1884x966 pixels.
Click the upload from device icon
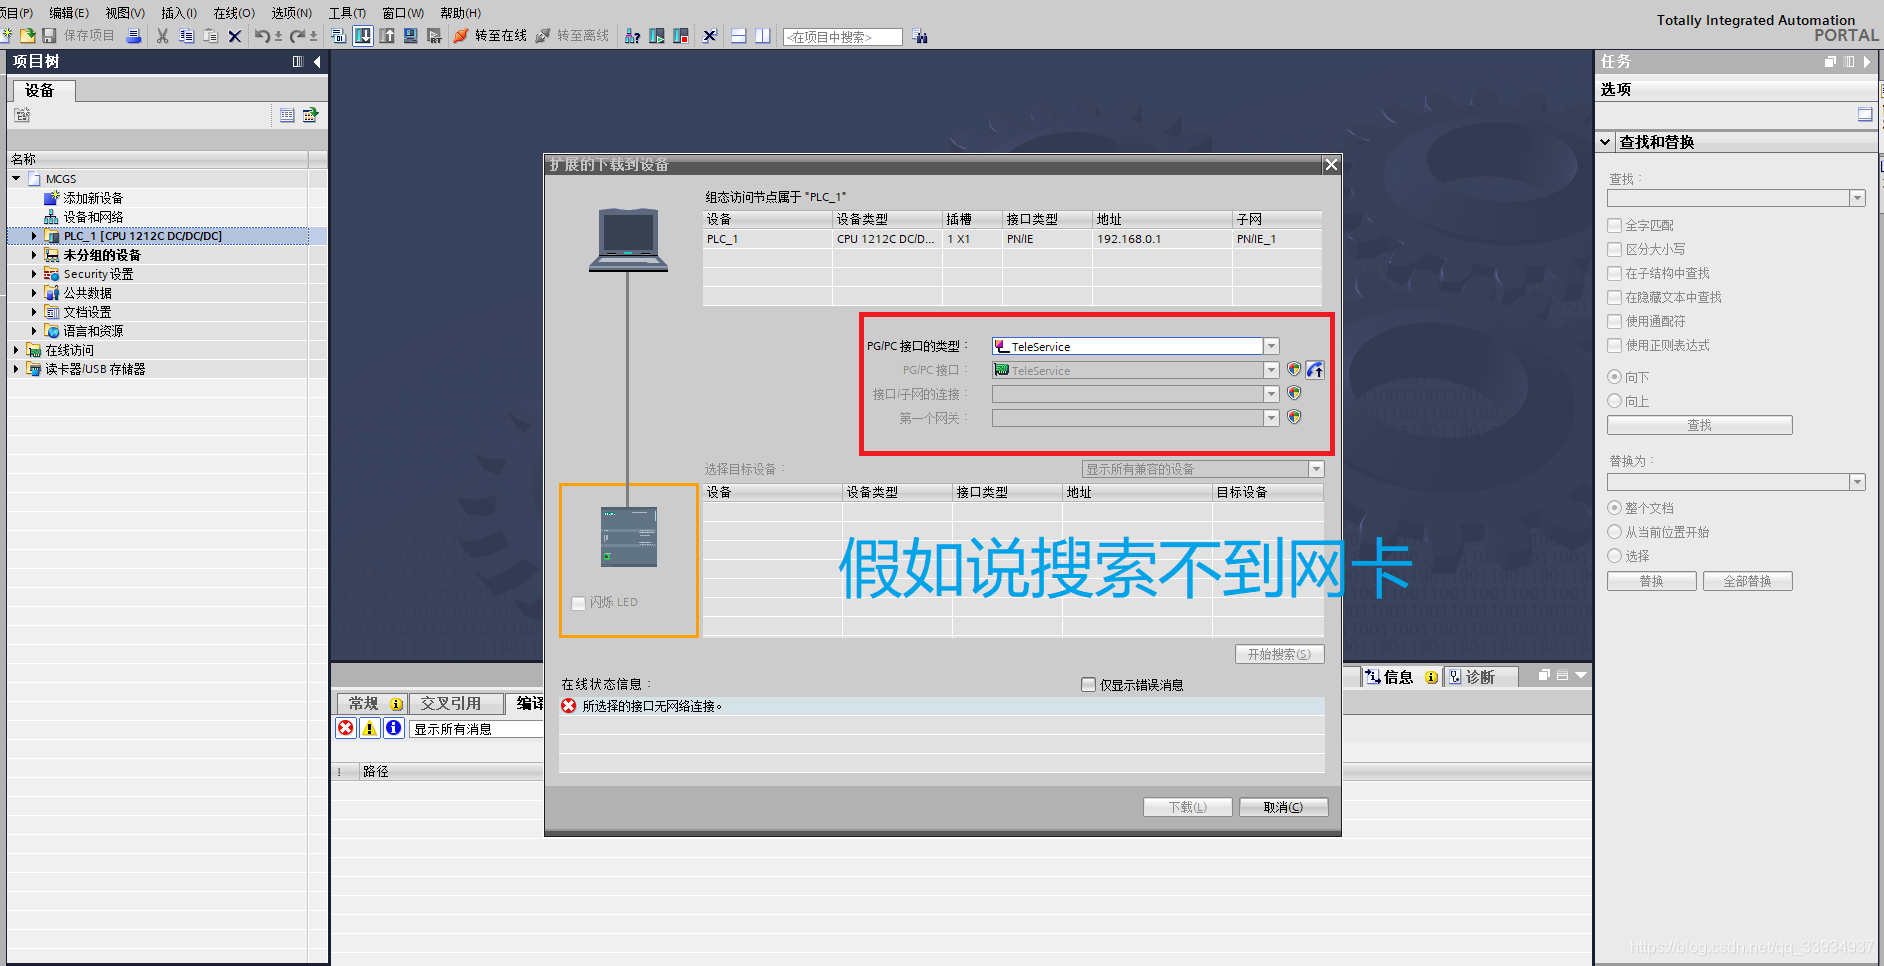click(387, 36)
